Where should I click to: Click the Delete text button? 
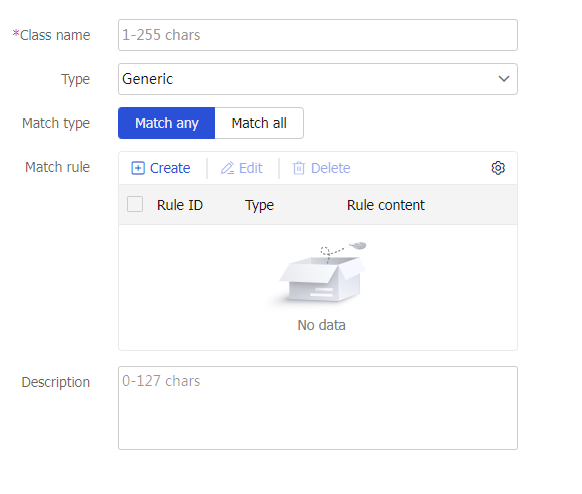tap(330, 168)
